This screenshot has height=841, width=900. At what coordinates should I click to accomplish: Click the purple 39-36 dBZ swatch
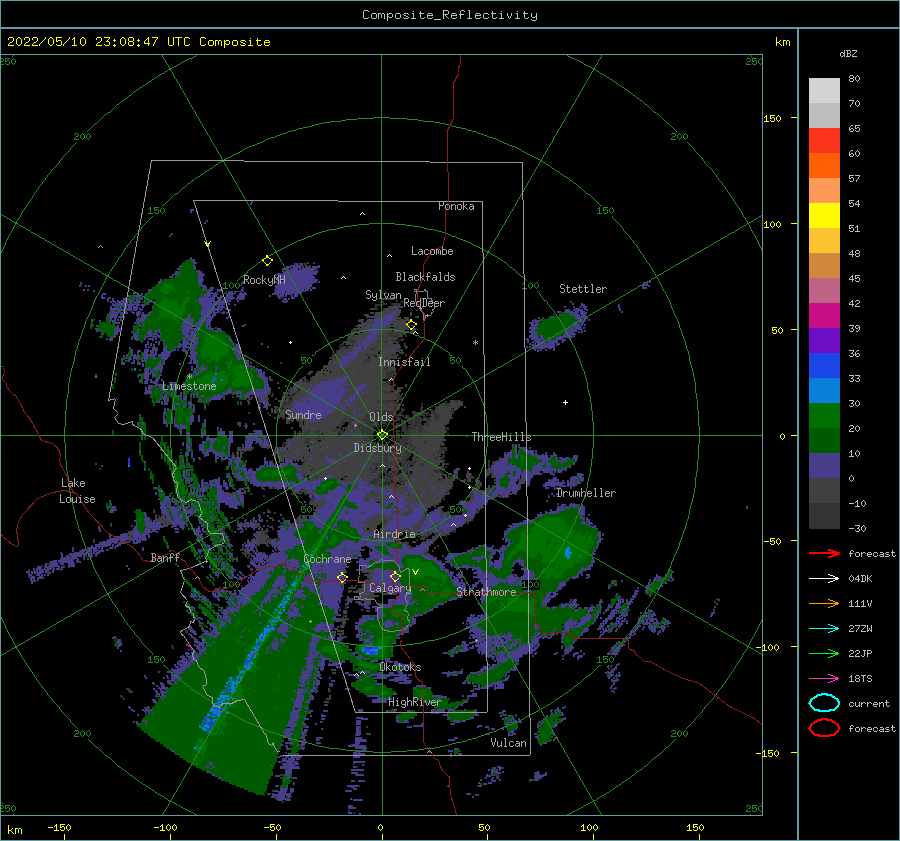tap(824, 340)
